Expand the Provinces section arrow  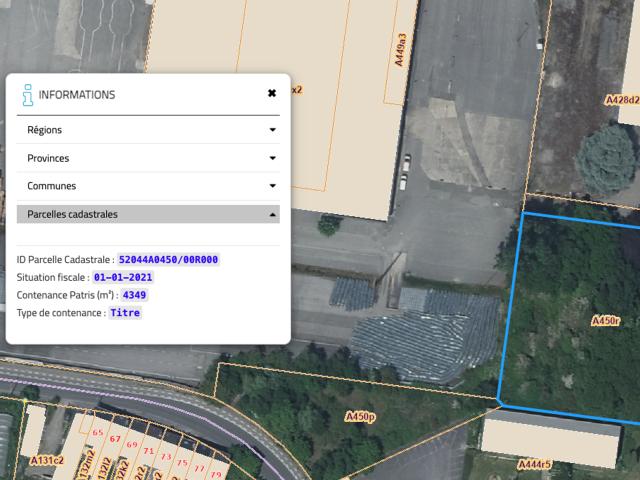[272, 158]
